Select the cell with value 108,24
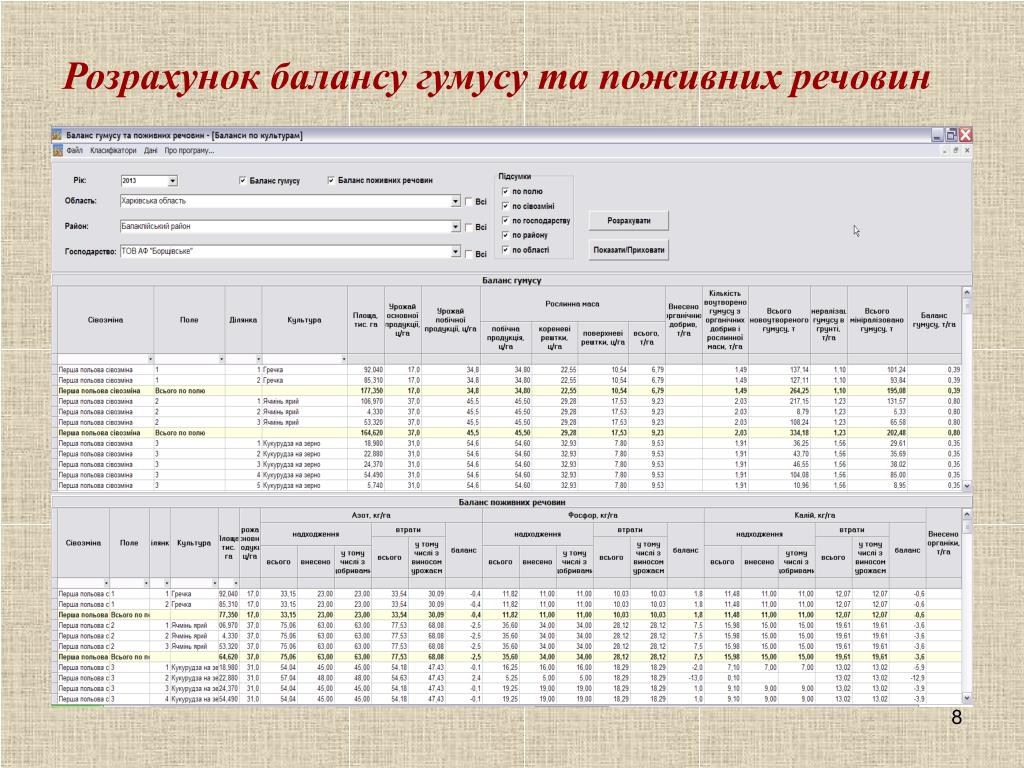Viewport: 1024px width, 768px height. coord(779,423)
